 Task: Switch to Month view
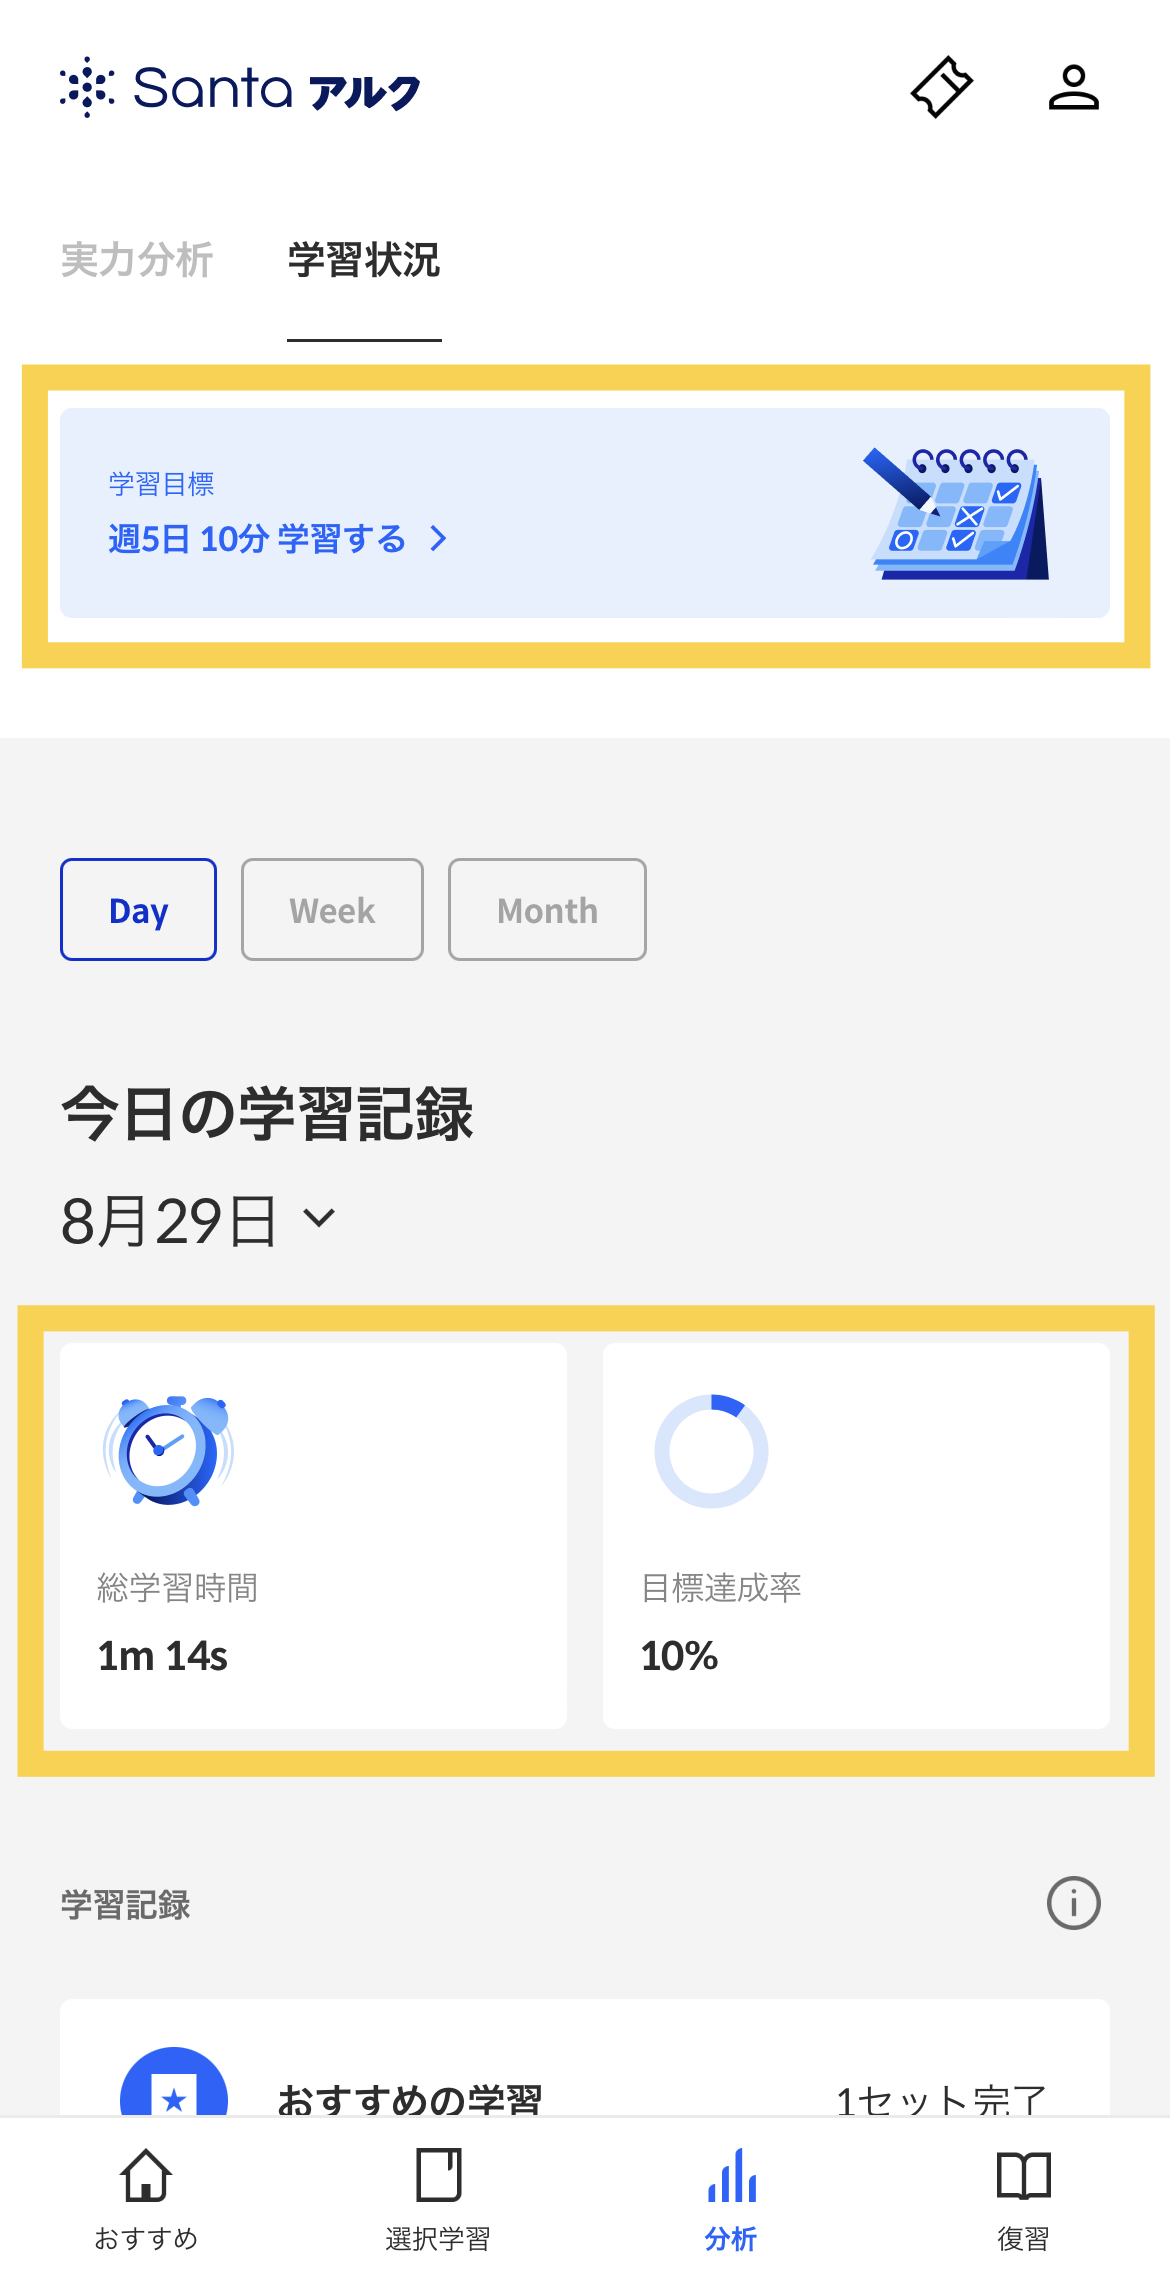pos(547,910)
